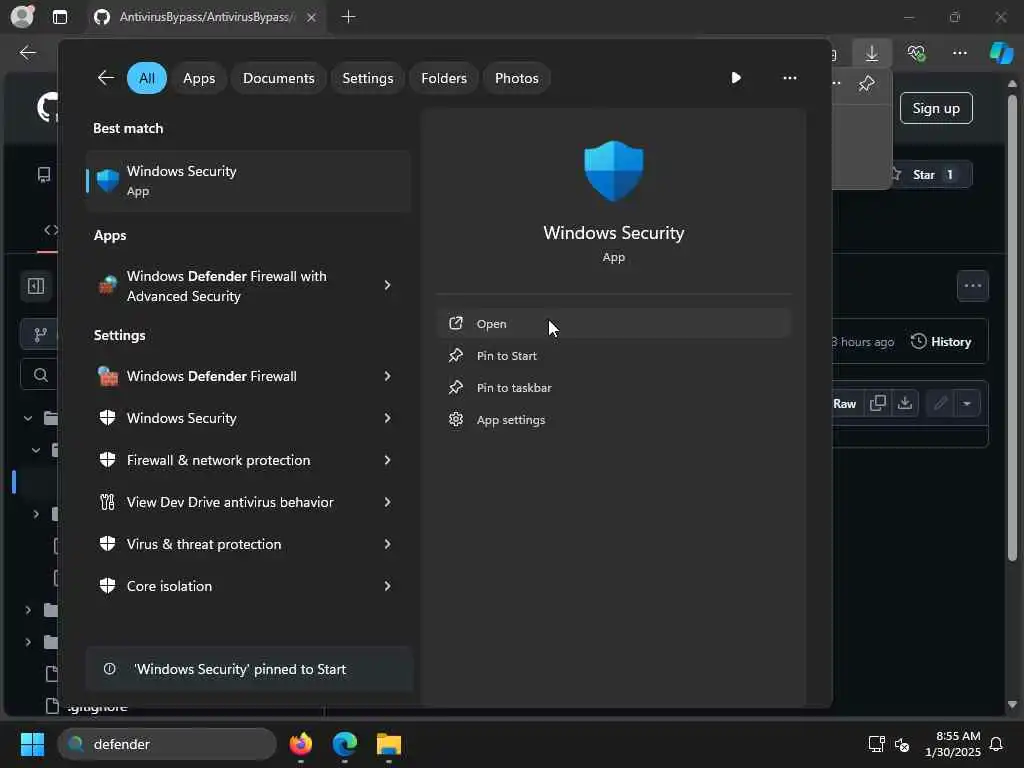Open Edge downloads toolbar button
Viewport: 1024px width, 768px height.
coord(872,53)
